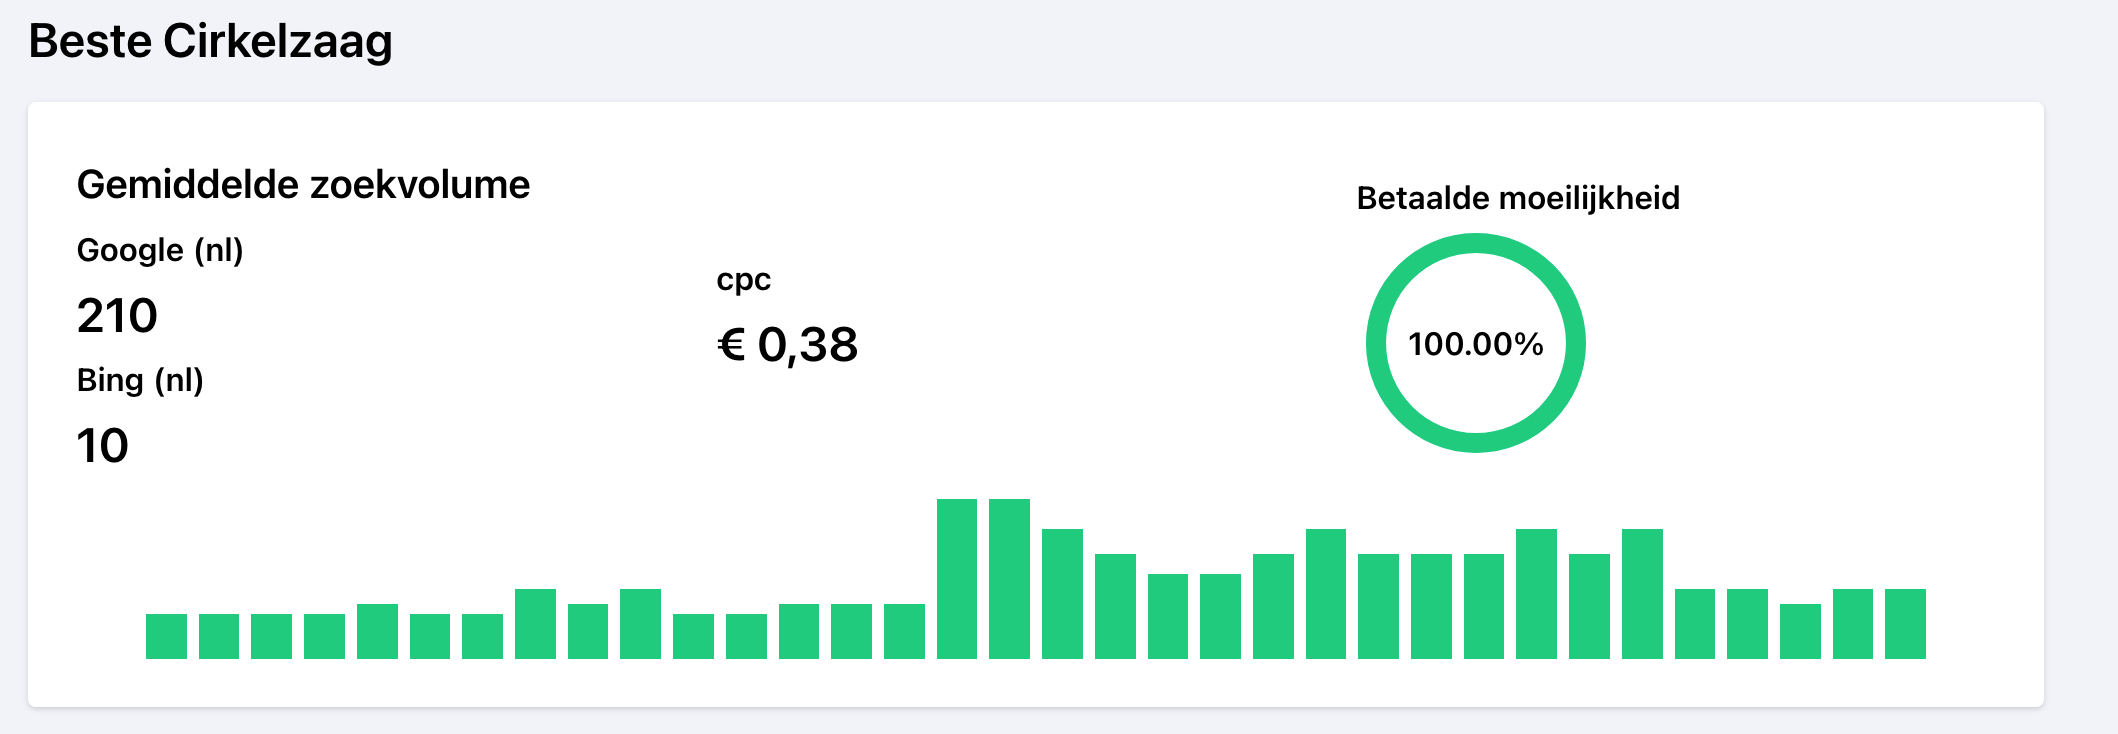Image resolution: width=2118 pixels, height=734 pixels.
Task: Select the Gemiddelde zoekvolume title
Action: [303, 185]
